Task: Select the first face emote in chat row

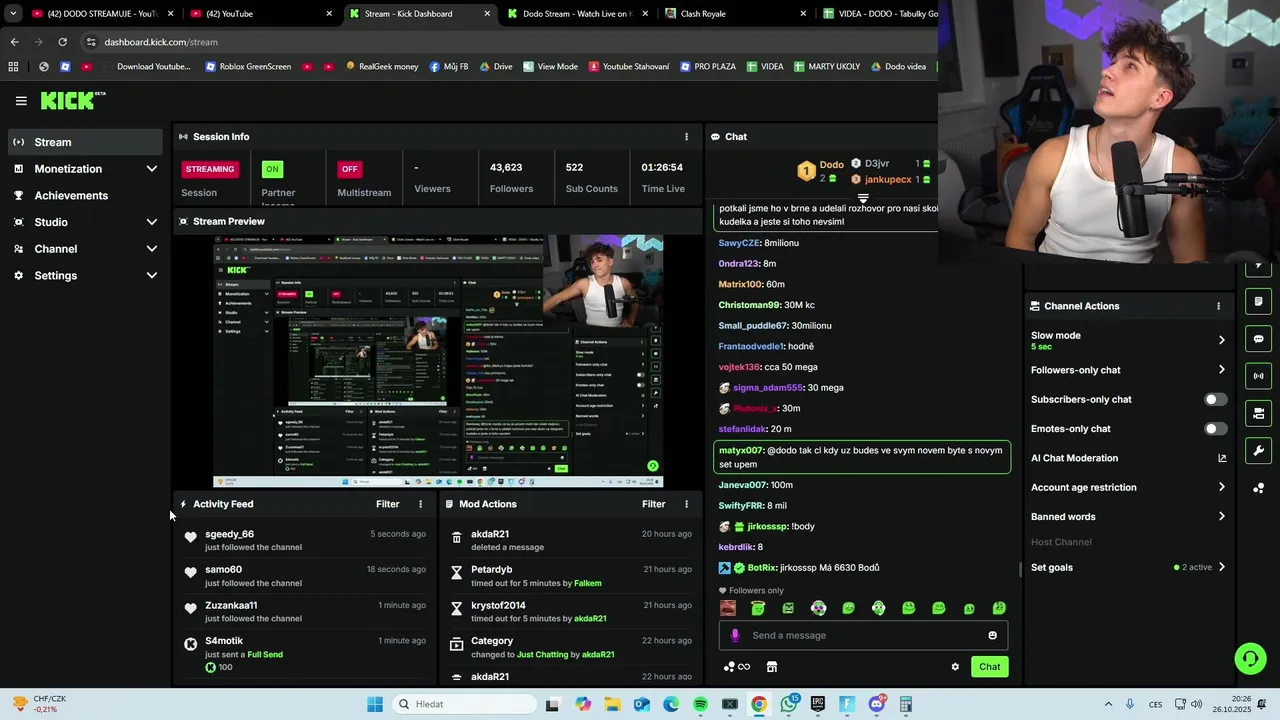Action: click(x=727, y=608)
